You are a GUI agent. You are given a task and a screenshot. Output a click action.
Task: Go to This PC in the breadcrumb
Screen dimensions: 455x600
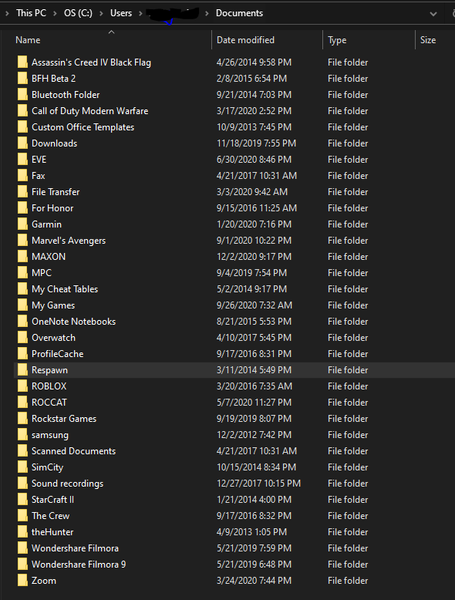[31, 13]
